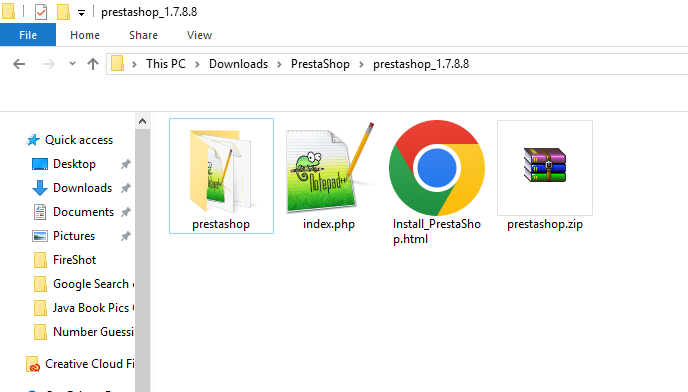The width and height of the screenshot is (688, 392).
Task: Click prestashop_1.7.8.8 breadcrumb segment
Action: [x=421, y=64]
